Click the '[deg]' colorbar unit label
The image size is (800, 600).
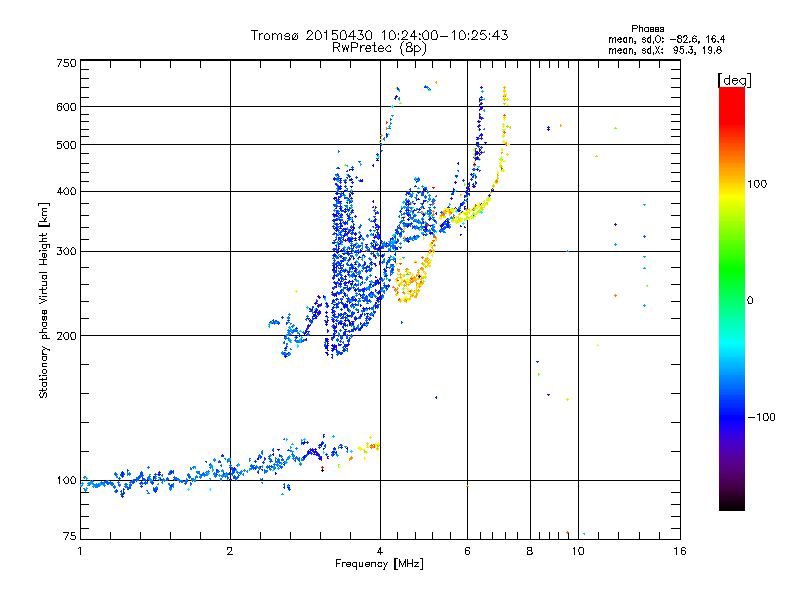734,80
